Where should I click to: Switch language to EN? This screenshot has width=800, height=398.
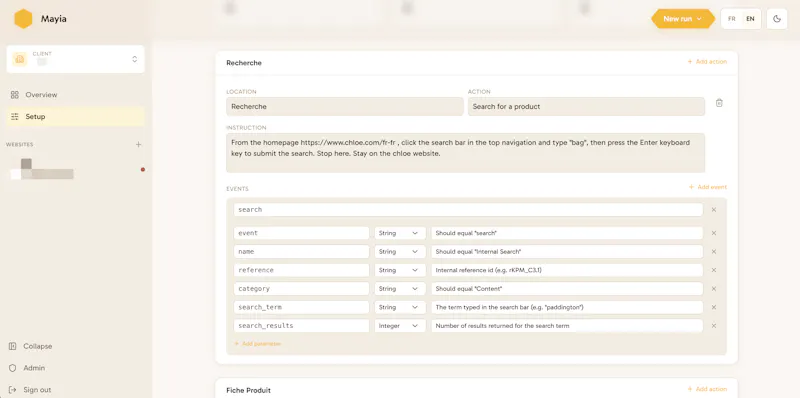click(750, 19)
